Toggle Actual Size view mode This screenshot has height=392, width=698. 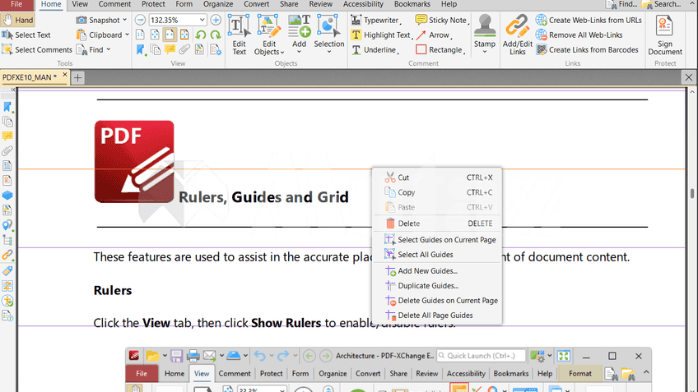point(140,35)
